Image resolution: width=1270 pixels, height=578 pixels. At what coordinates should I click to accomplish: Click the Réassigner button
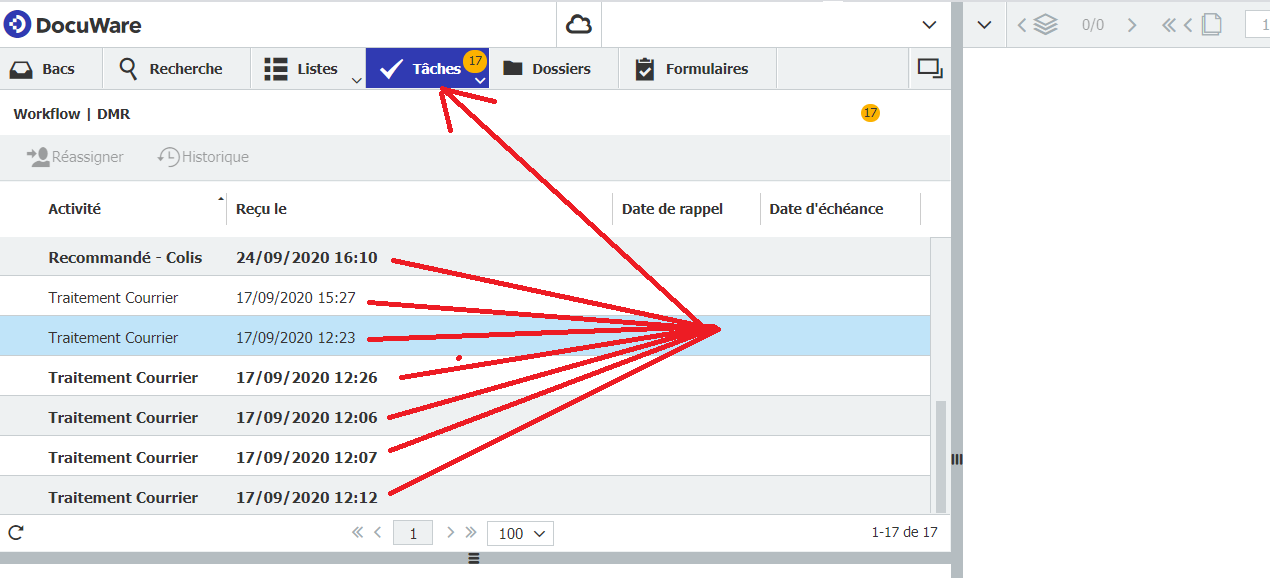point(76,157)
